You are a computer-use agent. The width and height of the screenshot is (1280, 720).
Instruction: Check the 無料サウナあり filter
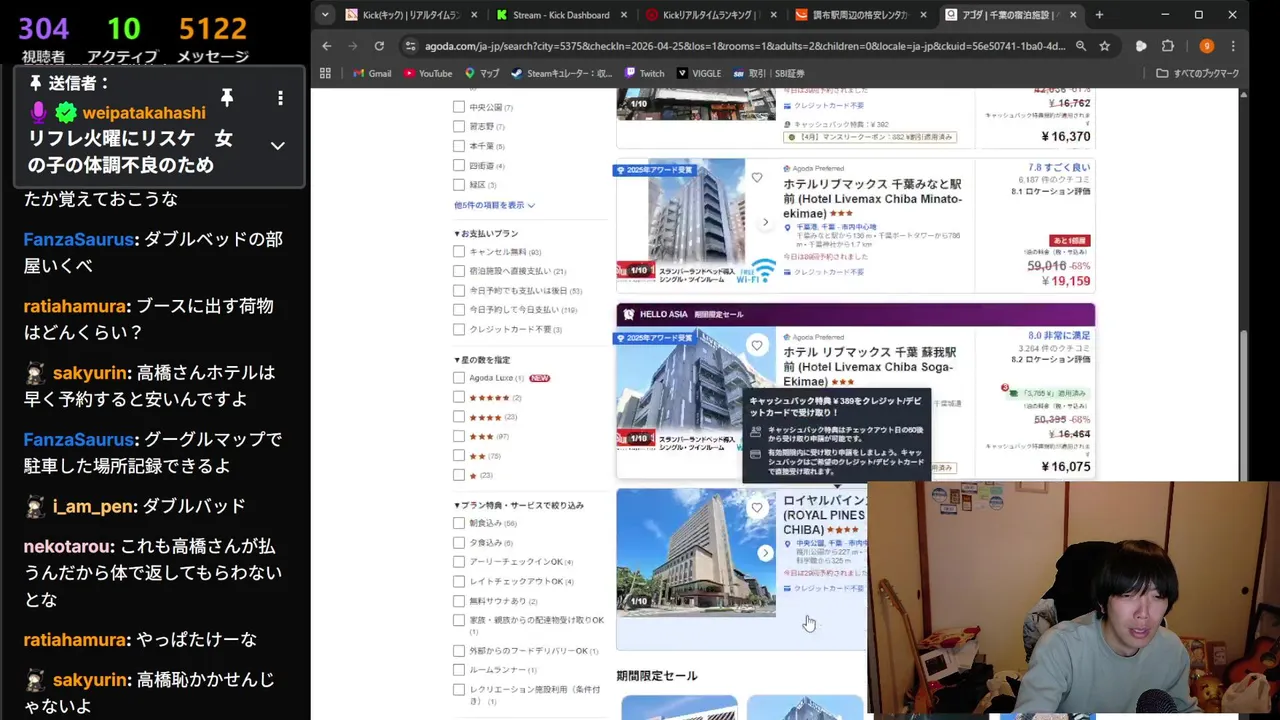(x=459, y=601)
